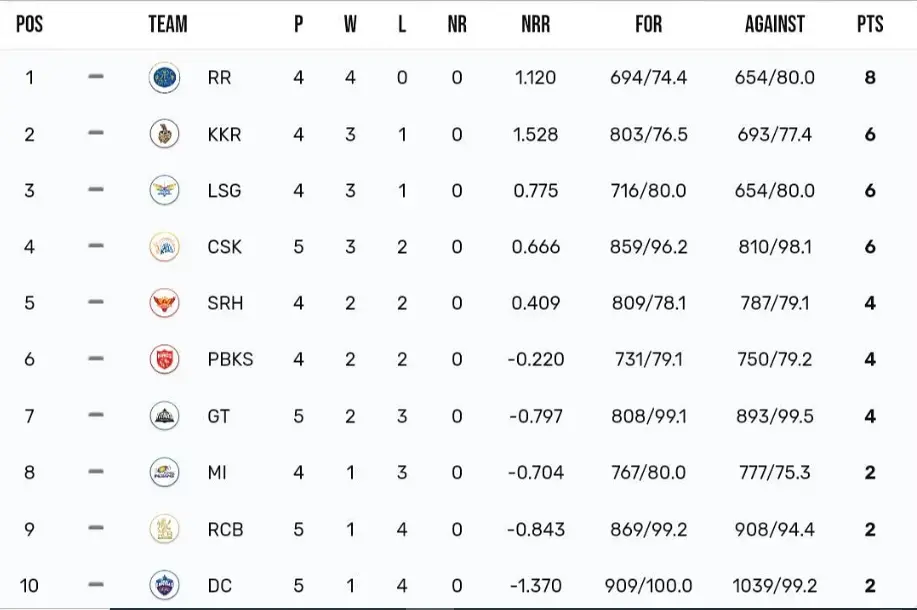Select the LSG team logo
Image resolution: width=917 pixels, height=610 pixels.
[164, 190]
